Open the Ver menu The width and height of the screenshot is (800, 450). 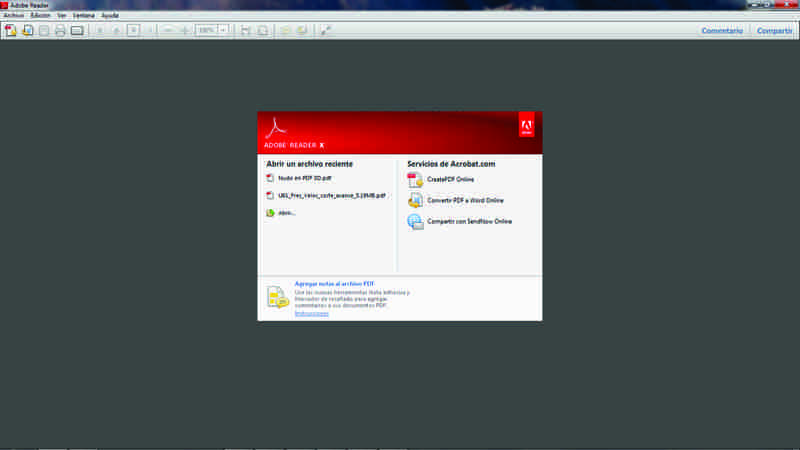pos(62,15)
